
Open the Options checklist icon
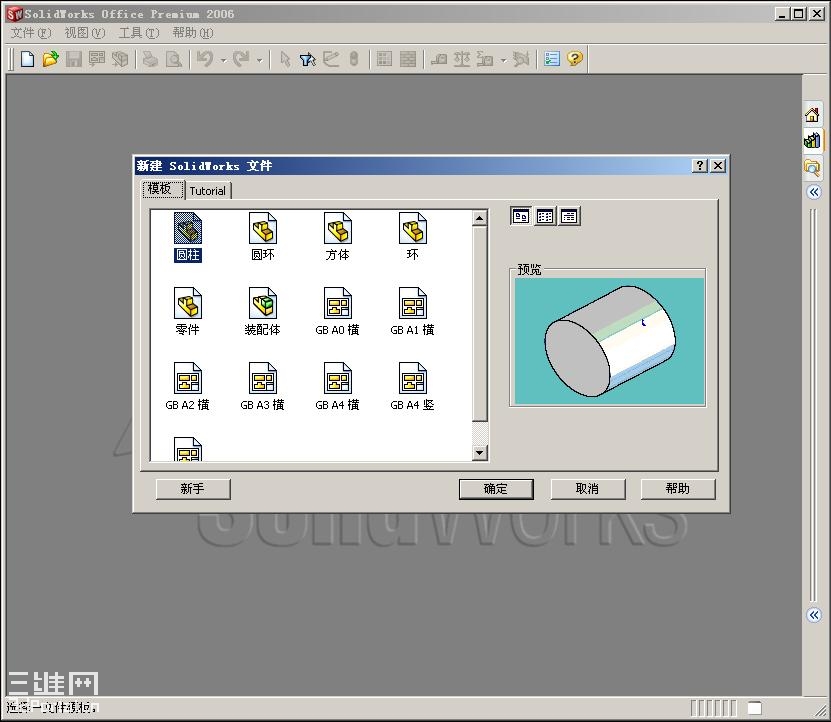pos(552,59)
